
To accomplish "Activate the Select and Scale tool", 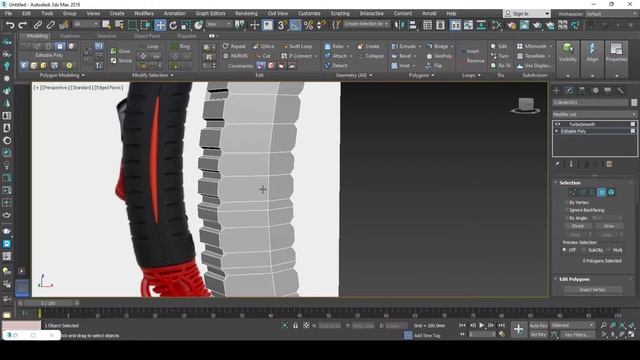I will point(186,25).
